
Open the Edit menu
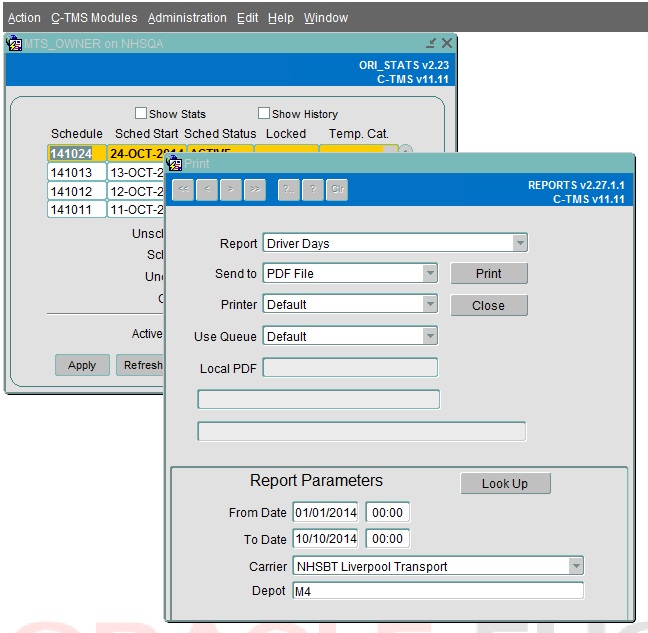pyautogui.click(x=248, y=18)
